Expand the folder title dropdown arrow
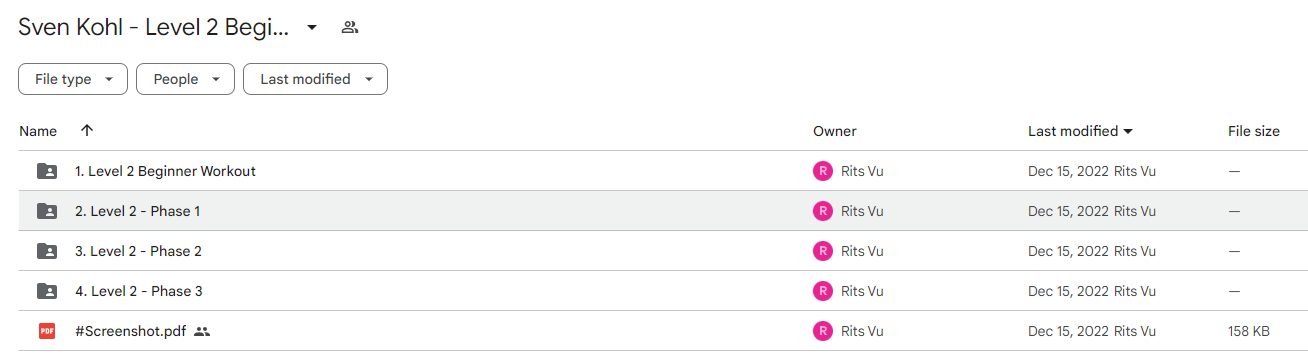 [312, 28]
